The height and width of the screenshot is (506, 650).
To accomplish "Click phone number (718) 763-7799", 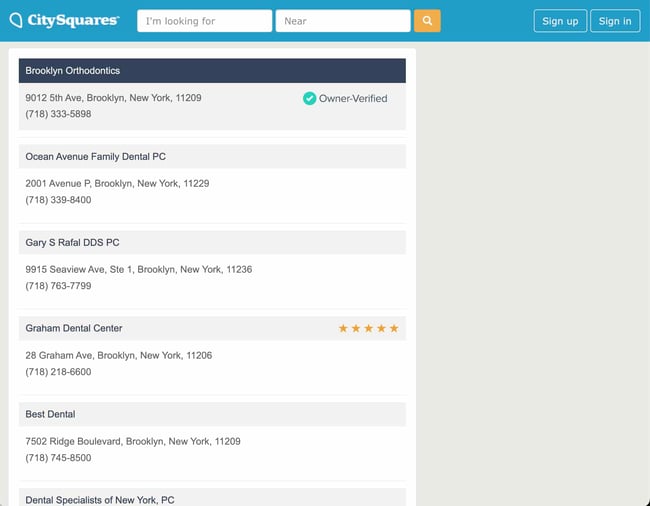I will (x=58, y=286).
